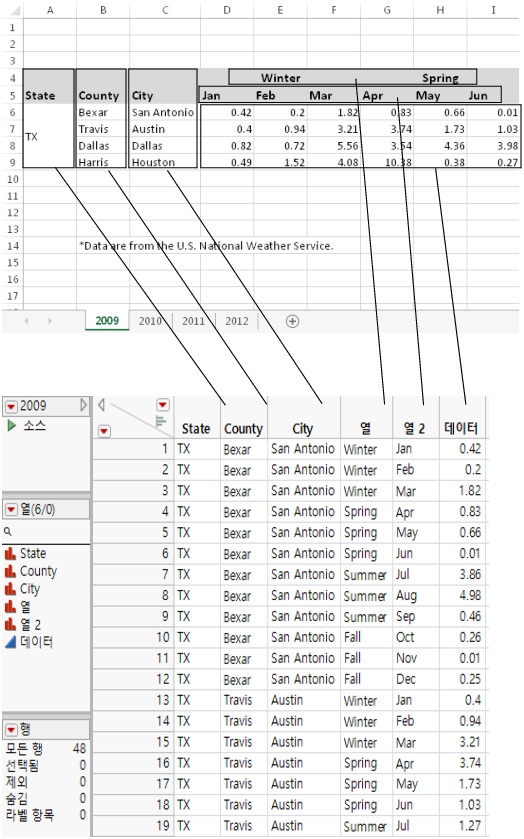Viewport: 524px width, 839px height.
Task: Click the 제외 excluded rows entry
Action: tap(45, 782)
